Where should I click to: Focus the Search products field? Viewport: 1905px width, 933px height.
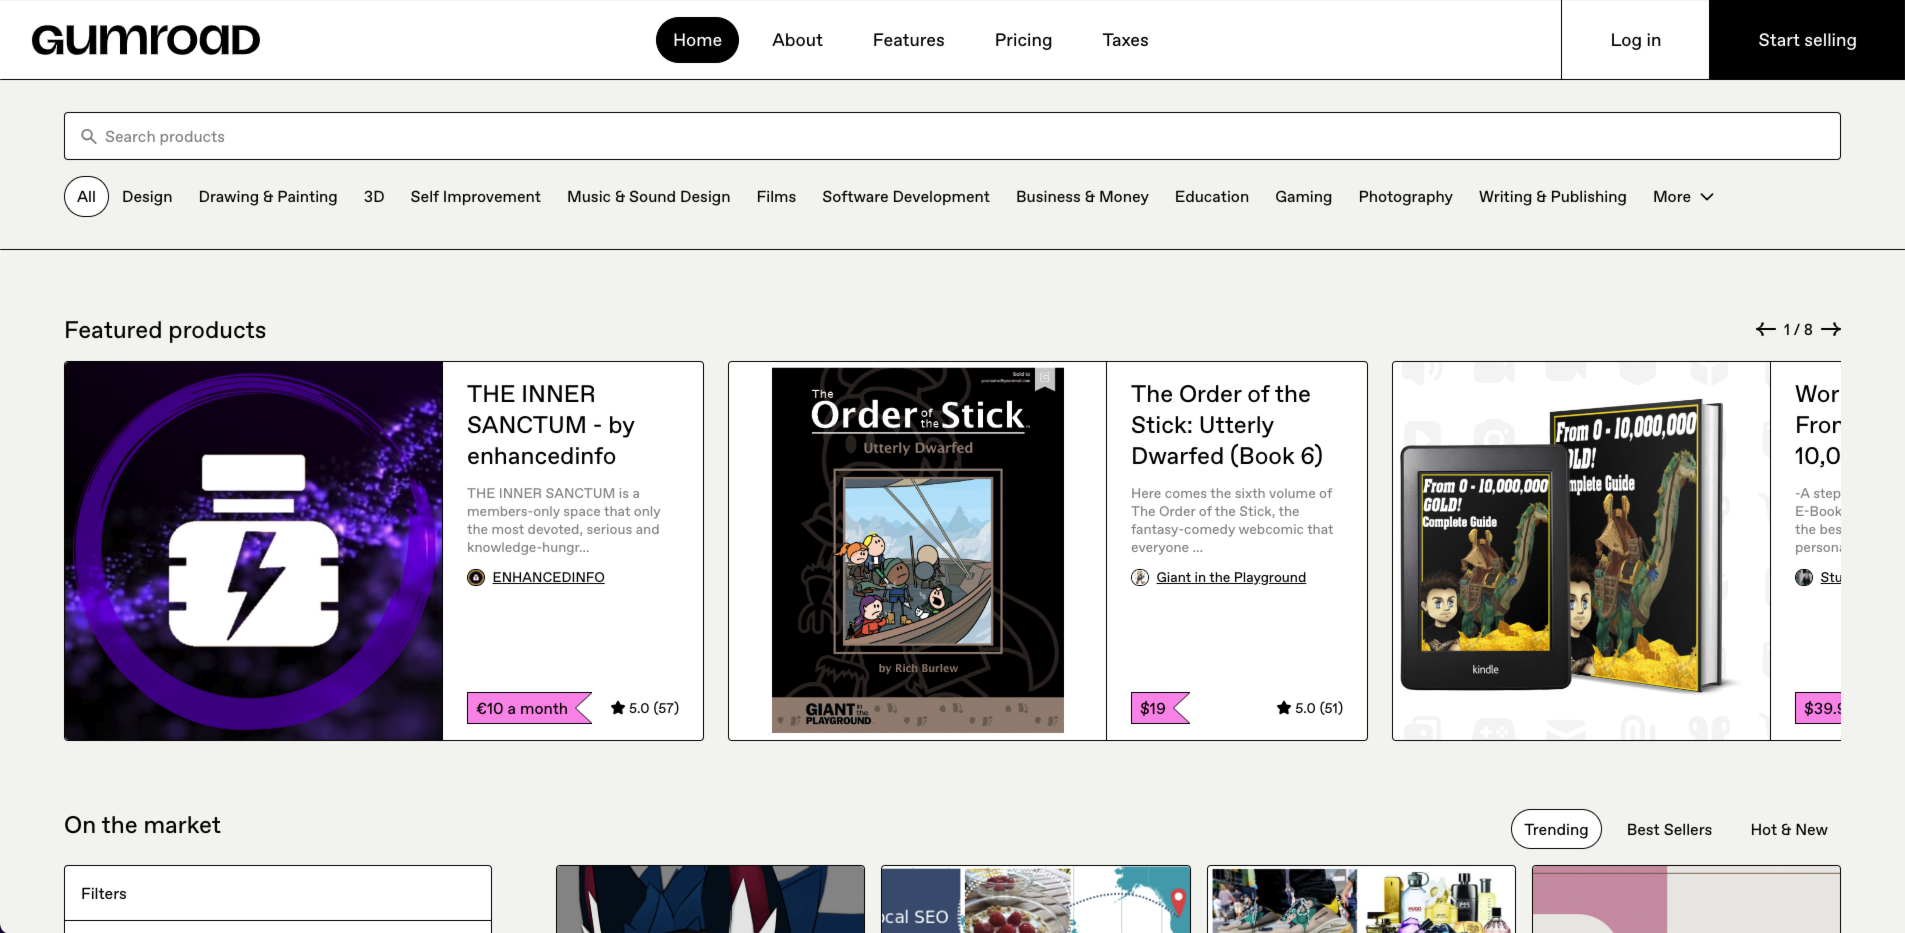pos(952,136)
